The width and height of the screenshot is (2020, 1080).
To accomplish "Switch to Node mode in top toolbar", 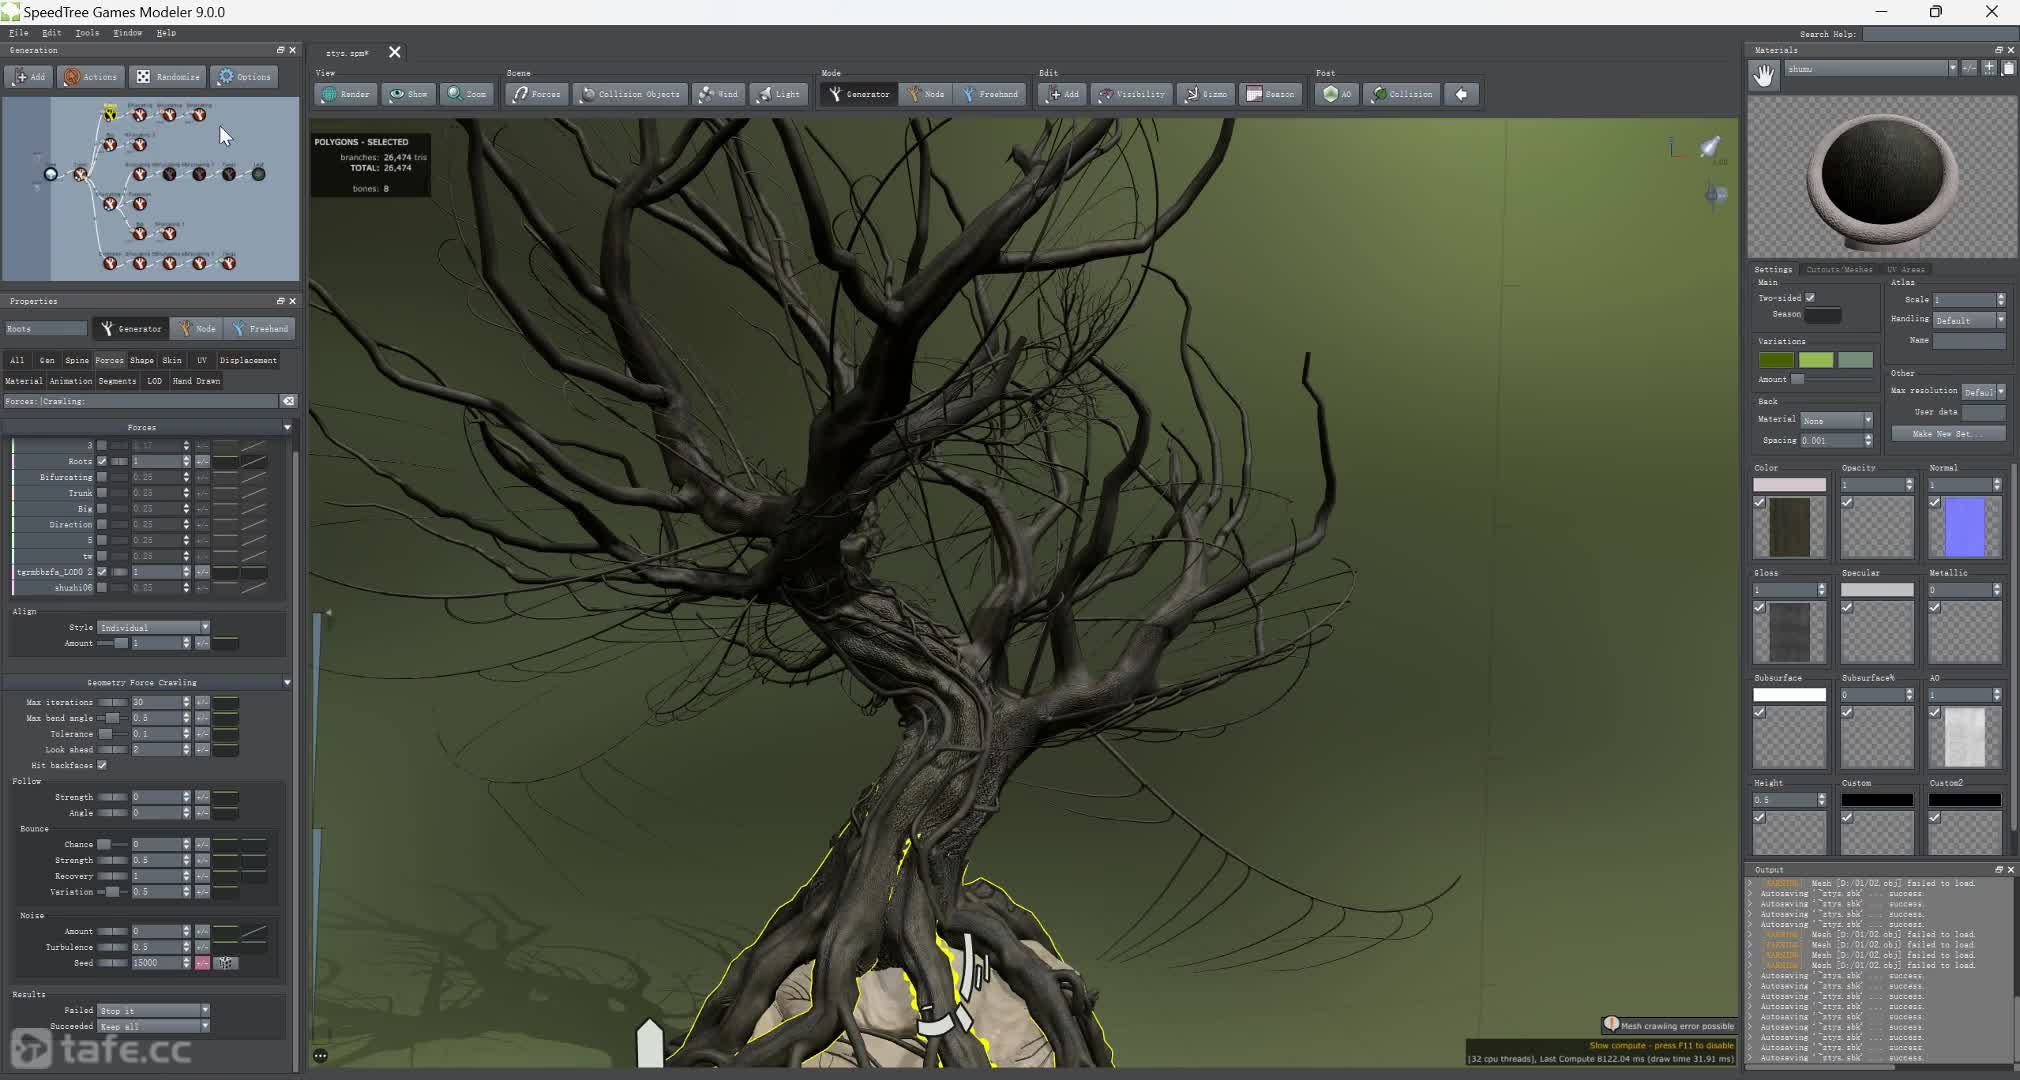I will (x=926, y=94).
